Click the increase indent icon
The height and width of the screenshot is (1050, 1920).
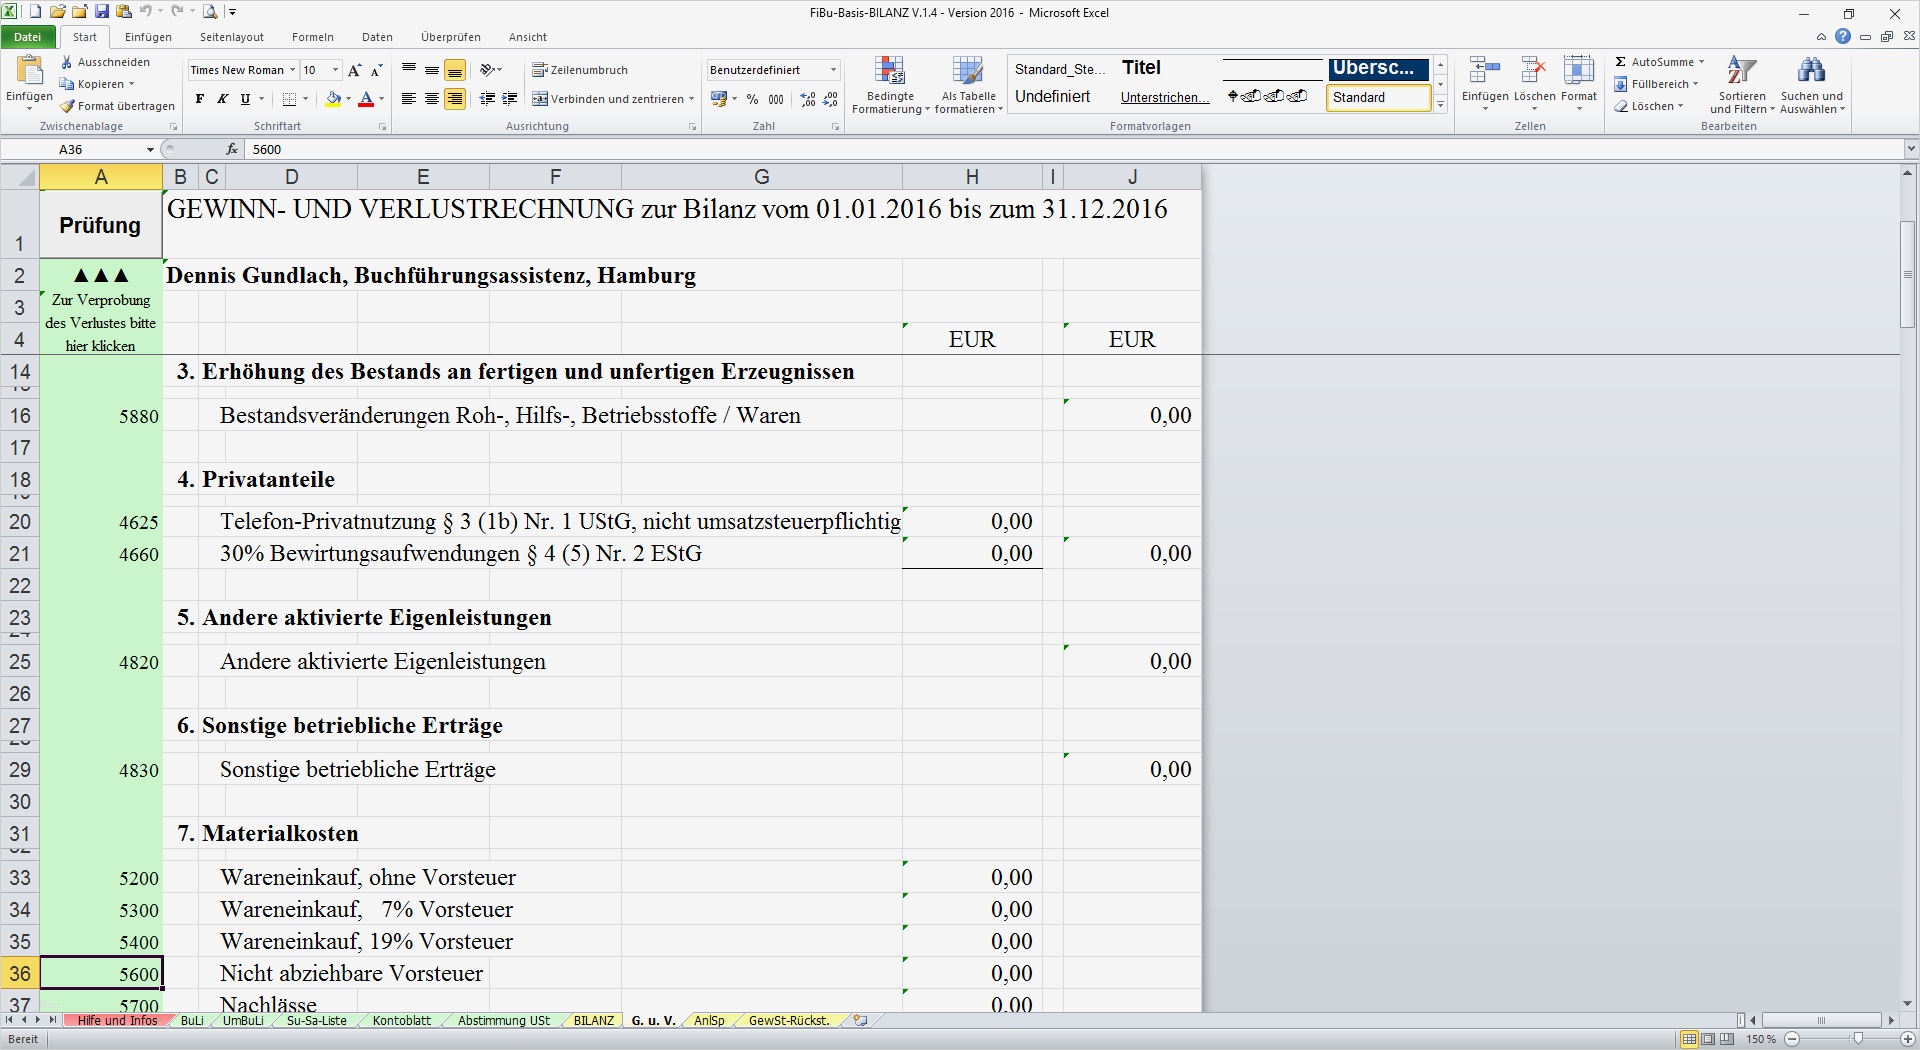(510, 99)
